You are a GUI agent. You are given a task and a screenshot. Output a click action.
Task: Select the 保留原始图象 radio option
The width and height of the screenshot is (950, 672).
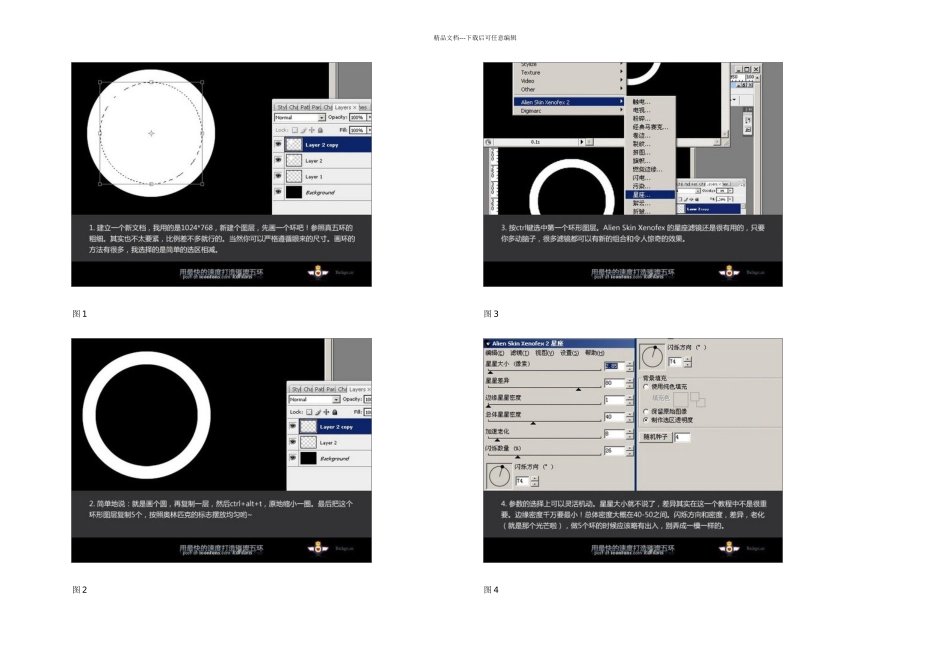646,411
